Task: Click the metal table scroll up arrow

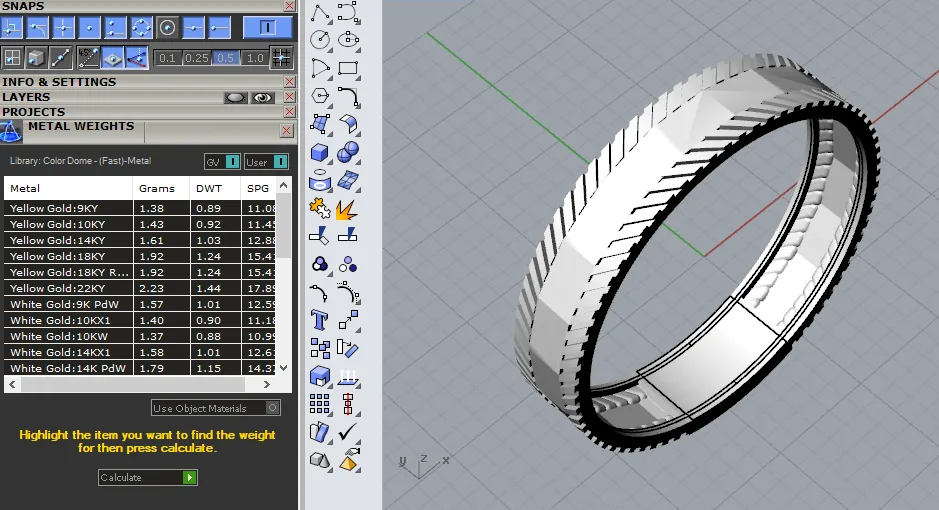Action: (x=284, y=186)
